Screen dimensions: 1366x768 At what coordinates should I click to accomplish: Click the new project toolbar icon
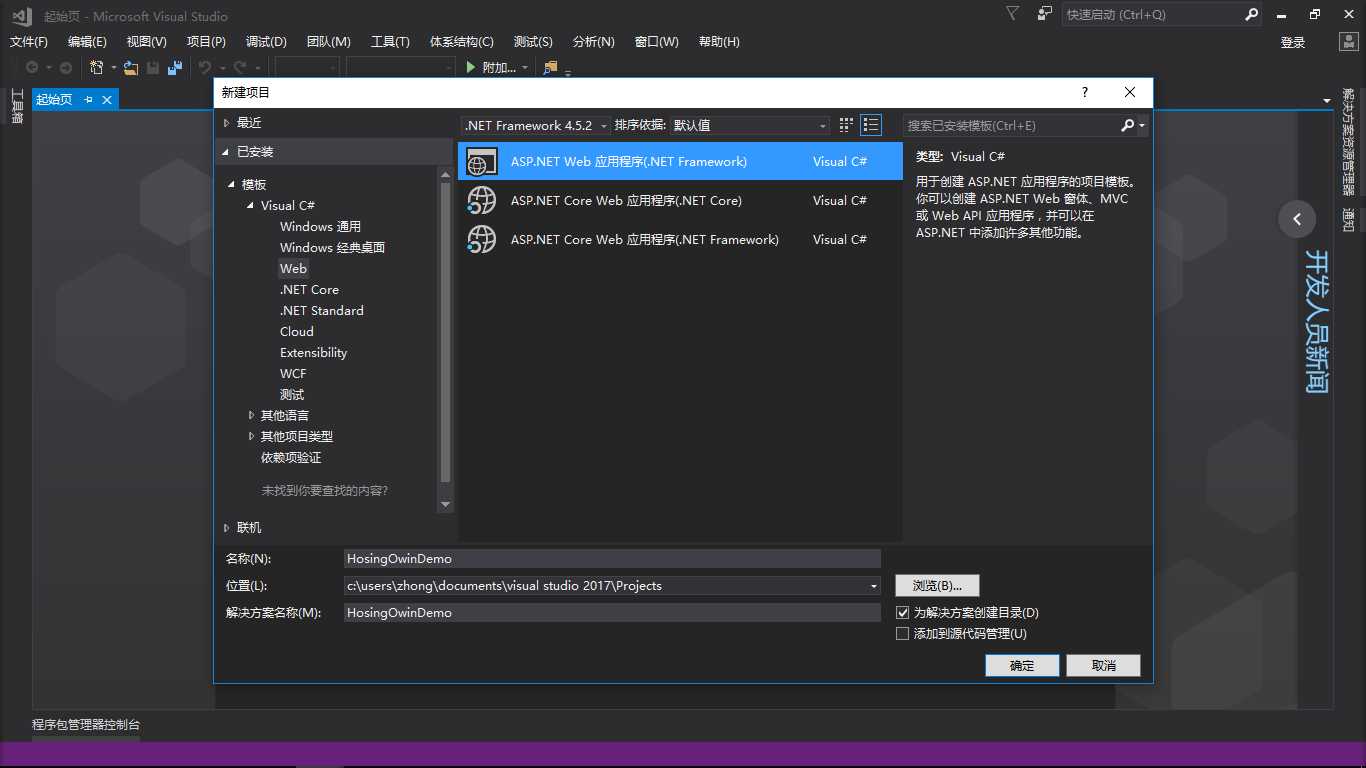click(97, 68)
